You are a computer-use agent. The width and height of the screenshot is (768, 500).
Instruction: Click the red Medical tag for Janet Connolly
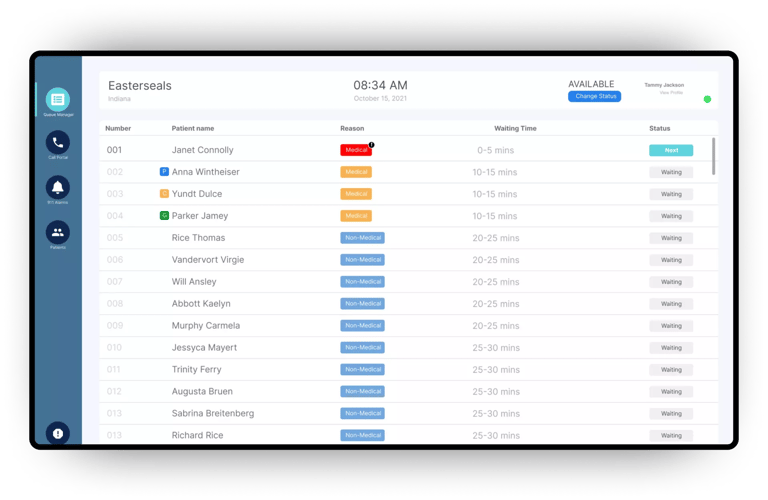tap(356, 150)
